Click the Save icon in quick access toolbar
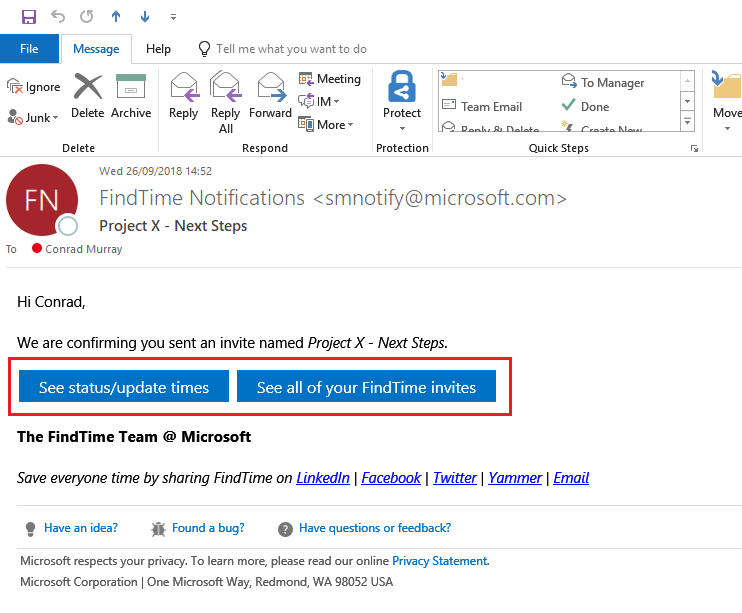Screen dimensions: 742x613 point(29,17)
